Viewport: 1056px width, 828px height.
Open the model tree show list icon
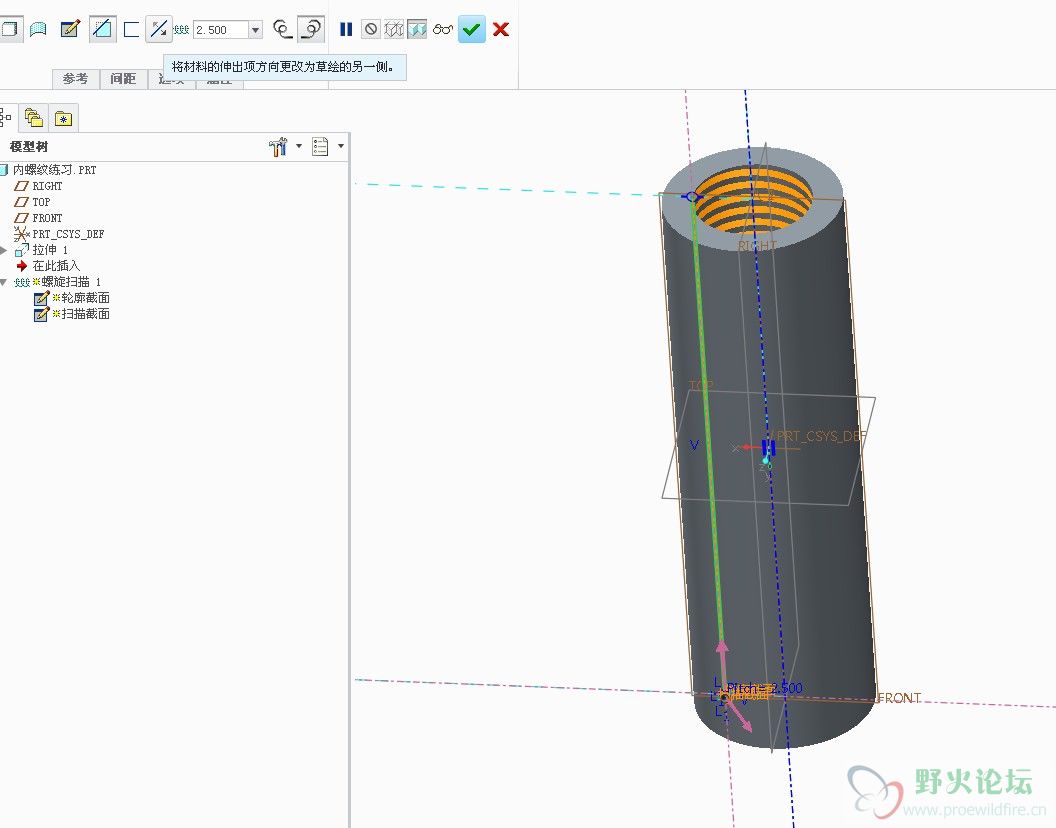pos(320,146)
